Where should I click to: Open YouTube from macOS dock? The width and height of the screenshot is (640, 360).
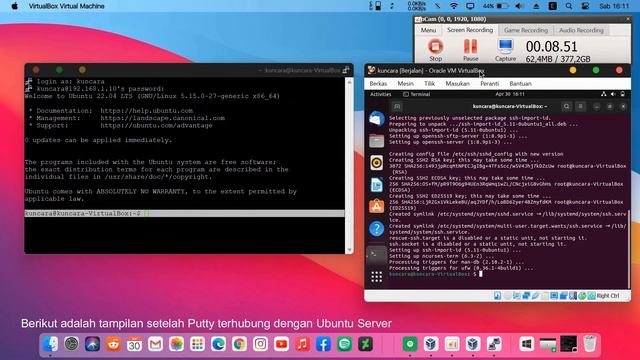tap(281, 344)
